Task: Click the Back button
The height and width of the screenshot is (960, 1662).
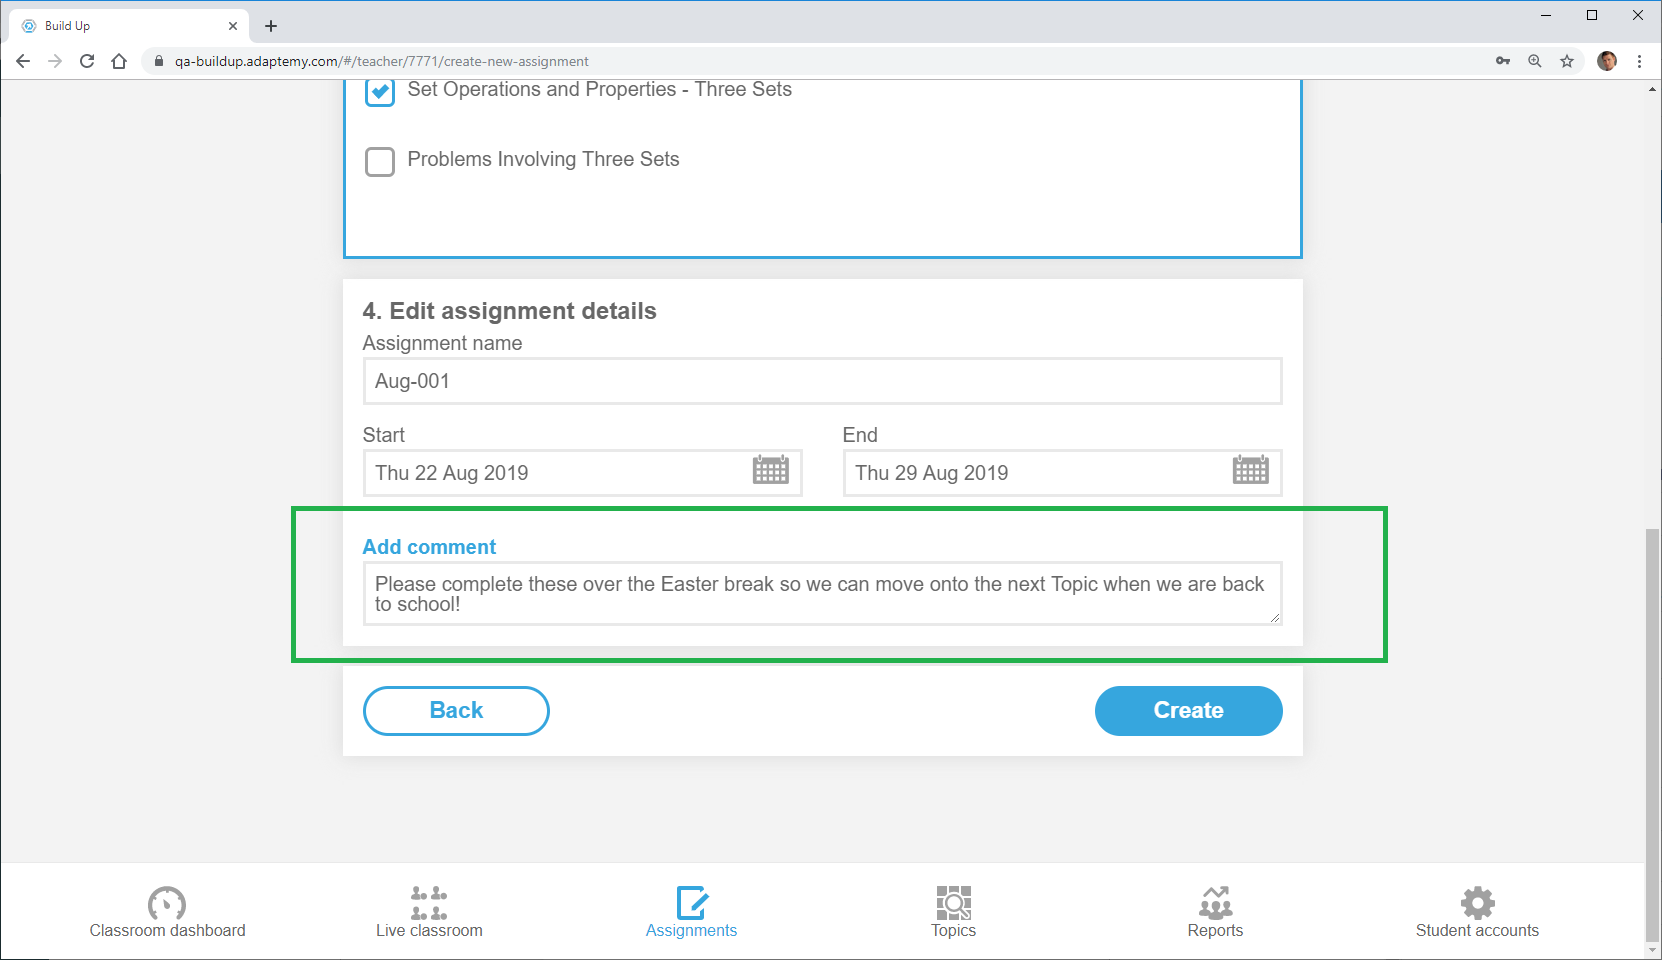Action: pyautogui.click(x=456, y=711)
